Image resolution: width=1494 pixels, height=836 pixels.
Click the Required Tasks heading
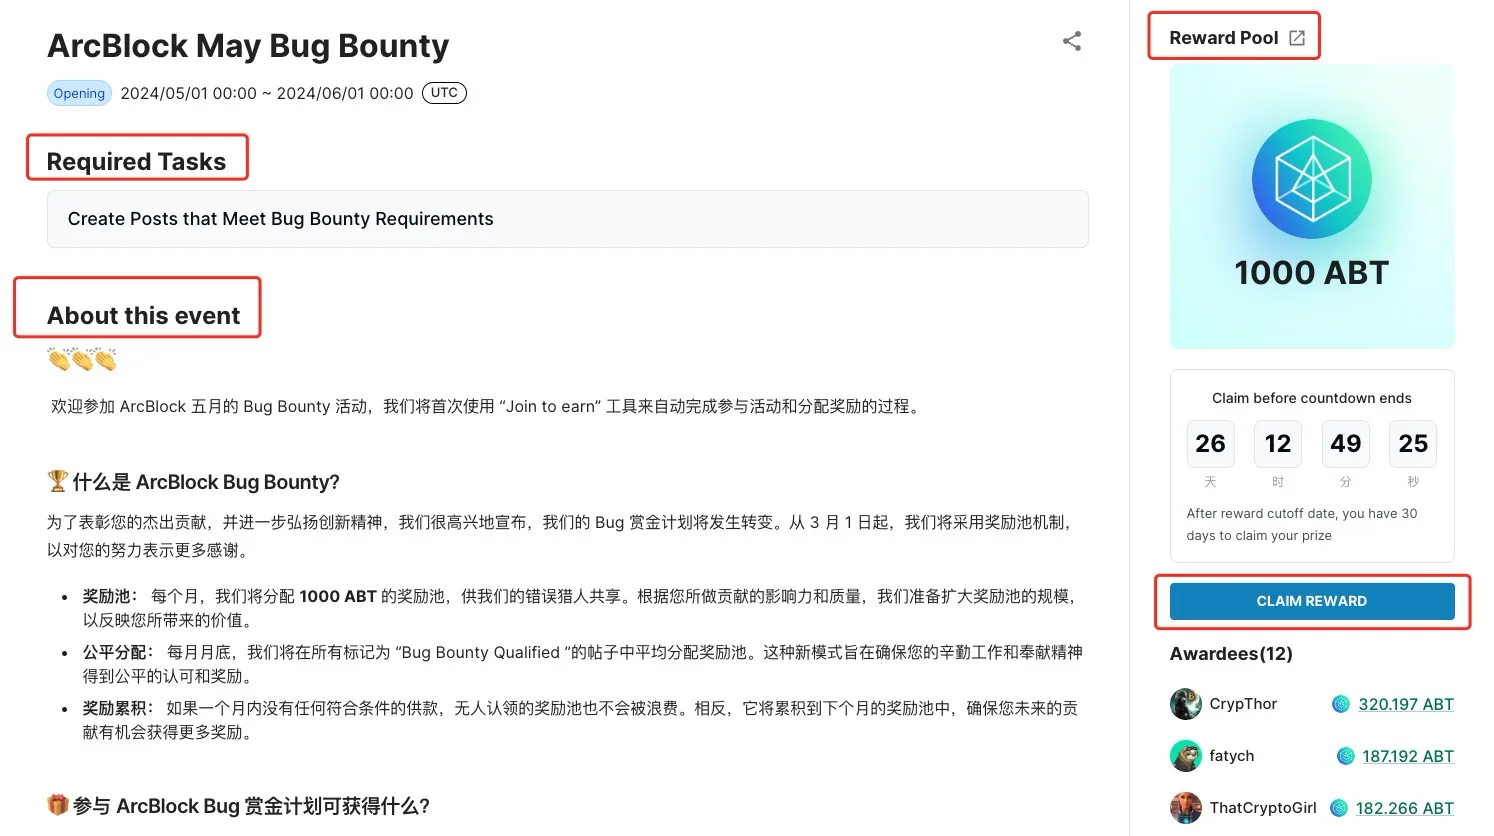coord(137,161)
